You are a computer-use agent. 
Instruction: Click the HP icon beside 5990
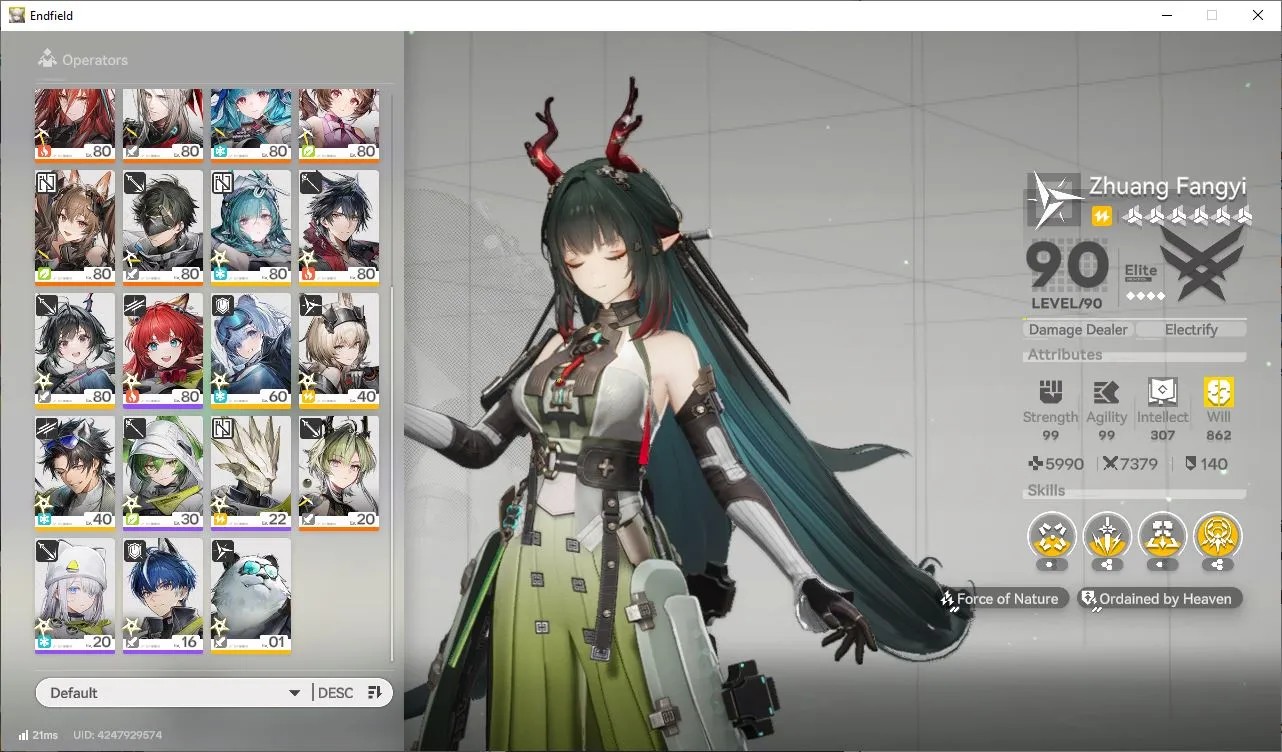(x=1035, y=464)
